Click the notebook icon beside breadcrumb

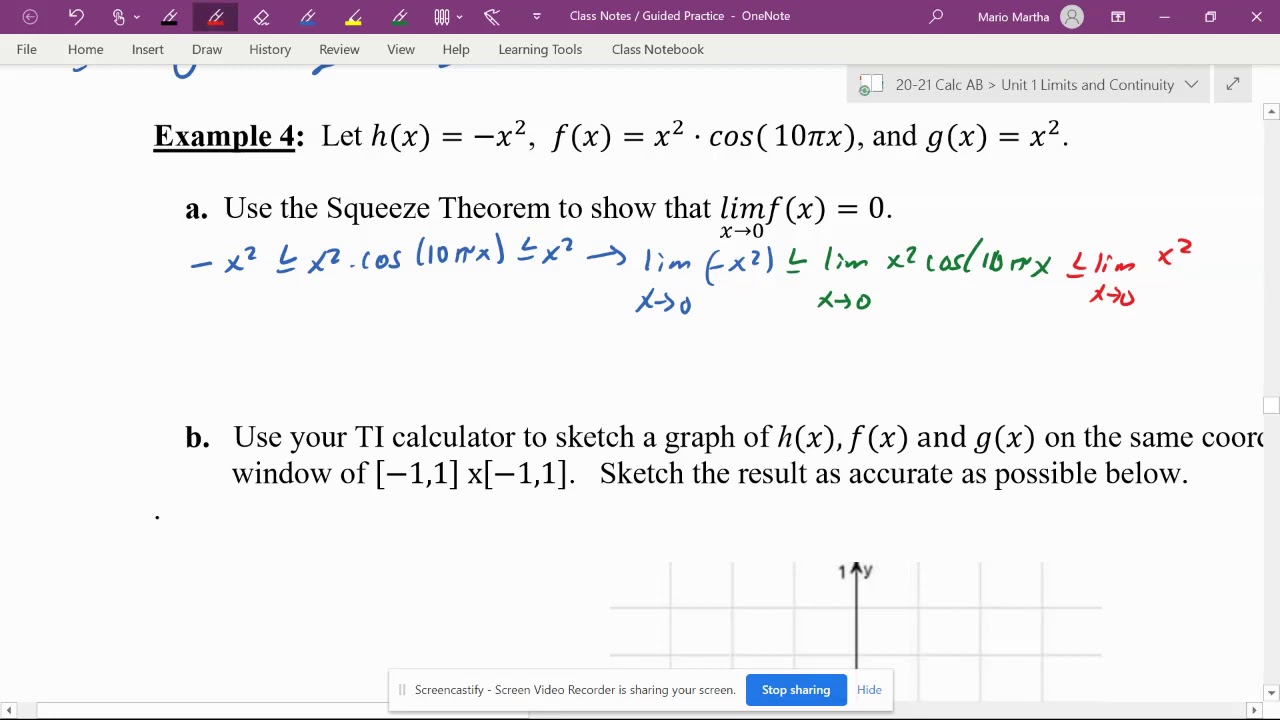tap(870, 85)
